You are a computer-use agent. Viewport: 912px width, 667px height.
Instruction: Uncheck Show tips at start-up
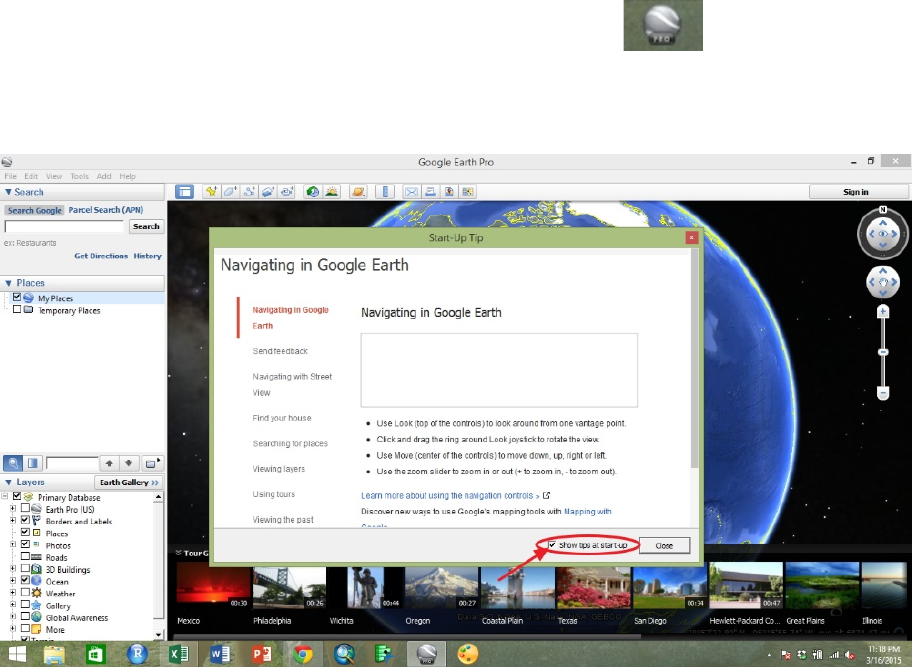(x=552, y=545)
